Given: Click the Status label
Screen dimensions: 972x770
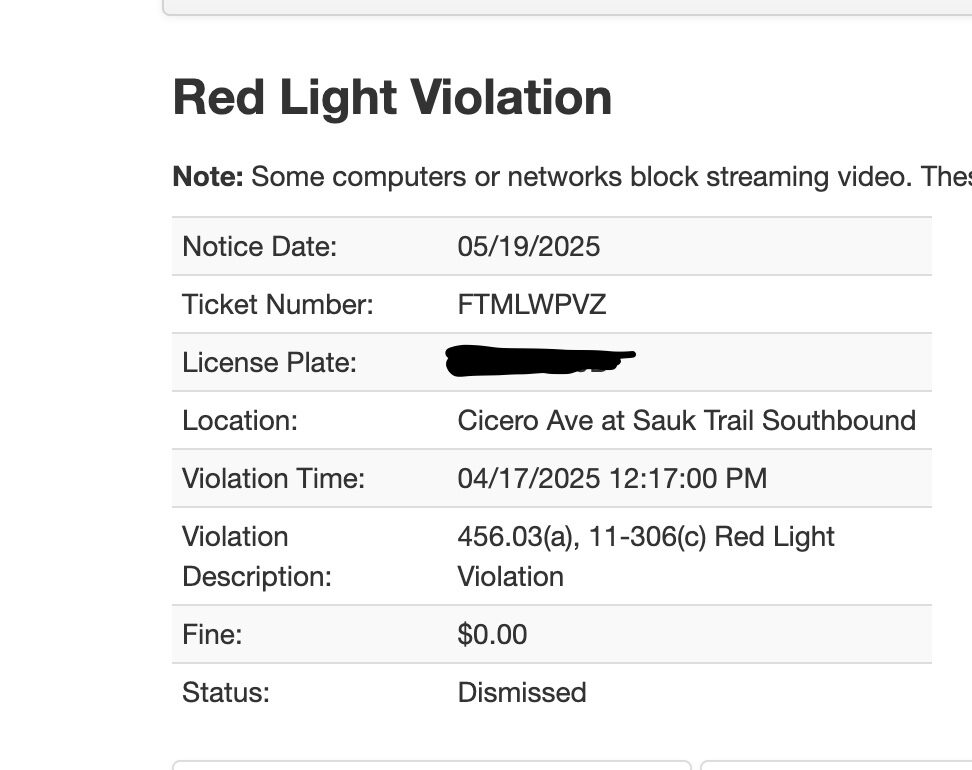Looking at the screenshot, I should pyautogui.click(x=226, y=692).
